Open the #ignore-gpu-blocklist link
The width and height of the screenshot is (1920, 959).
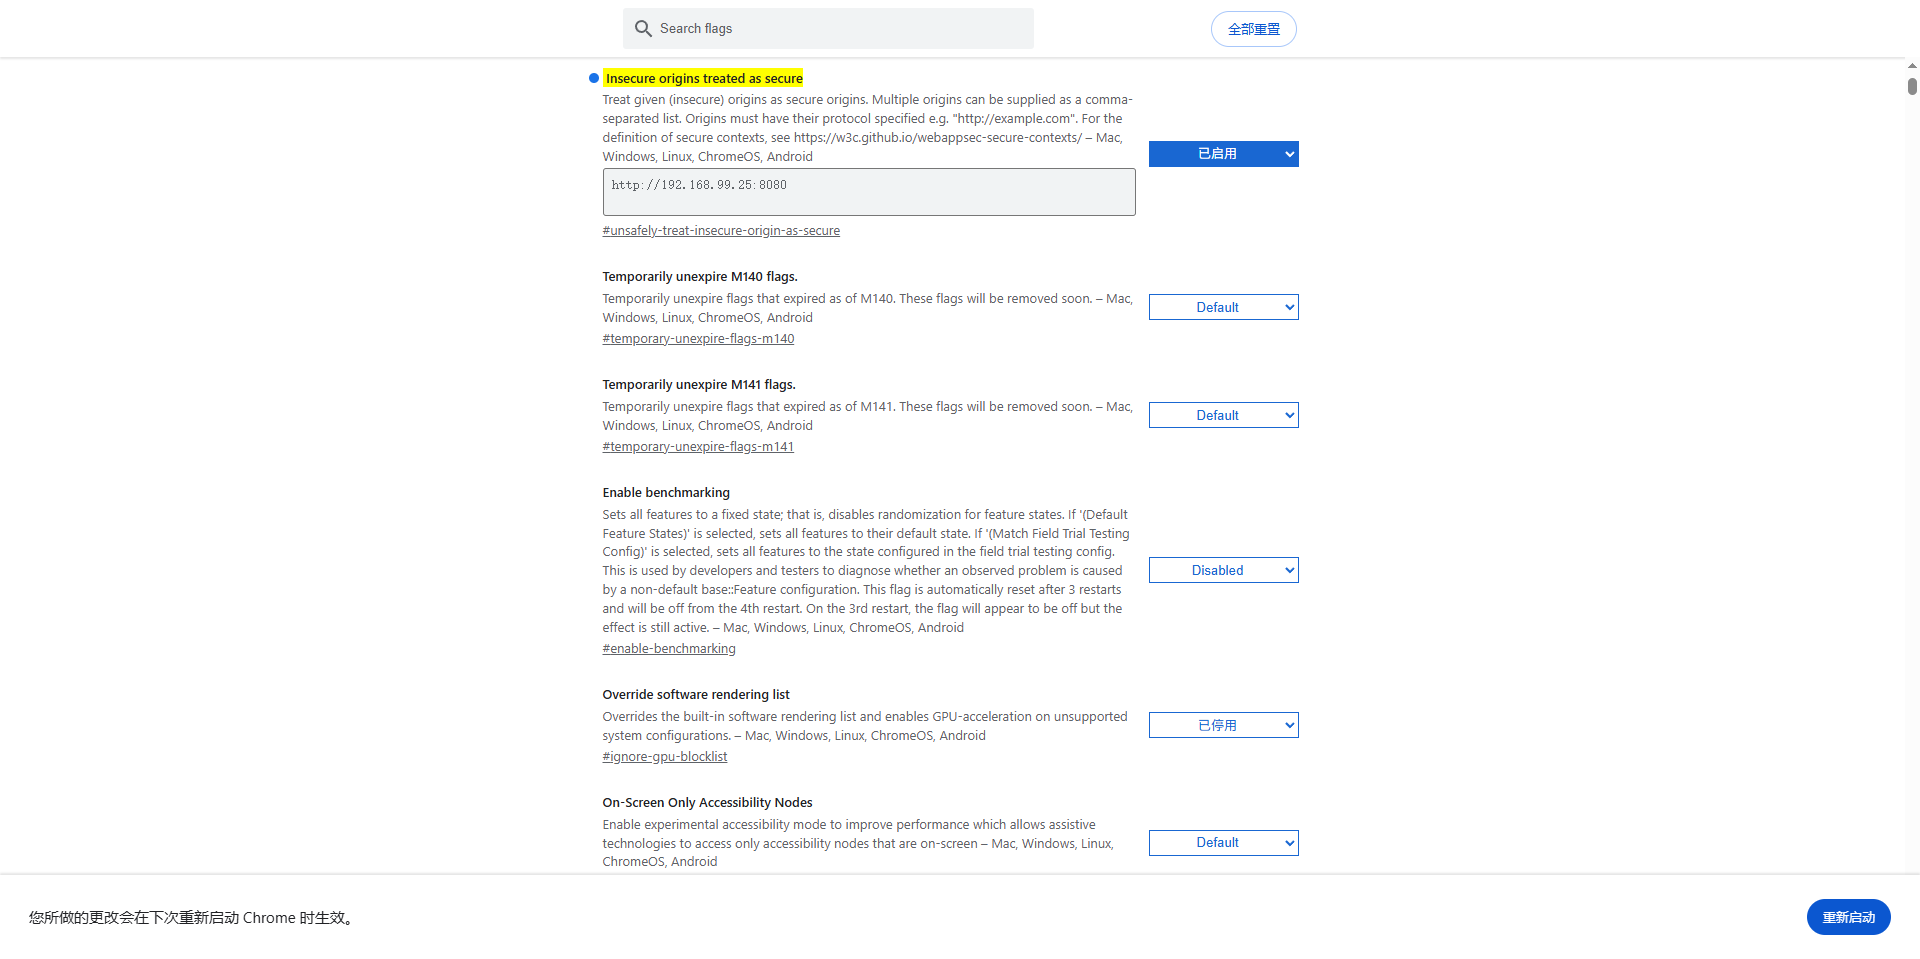[x=665, y=757]
